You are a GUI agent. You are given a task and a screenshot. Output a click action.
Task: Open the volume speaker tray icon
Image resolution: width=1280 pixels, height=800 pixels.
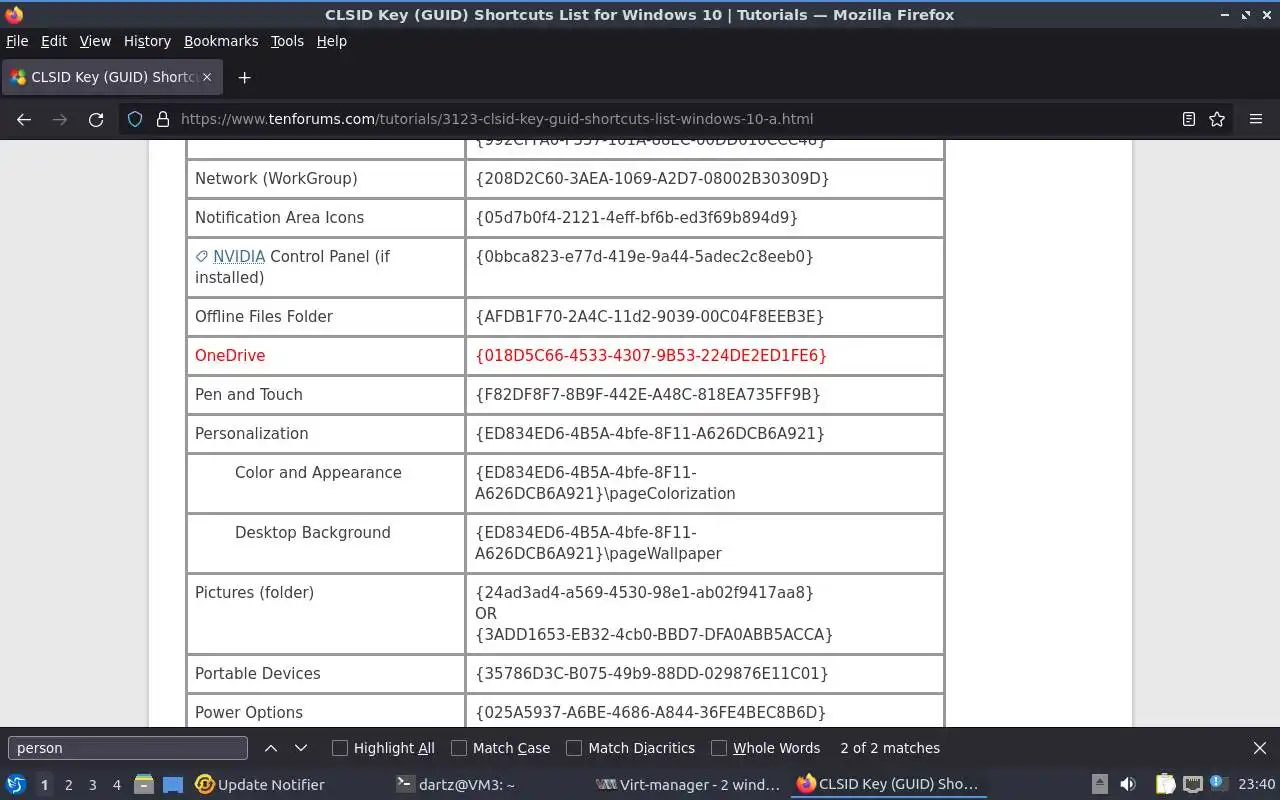coord(1128,785)
